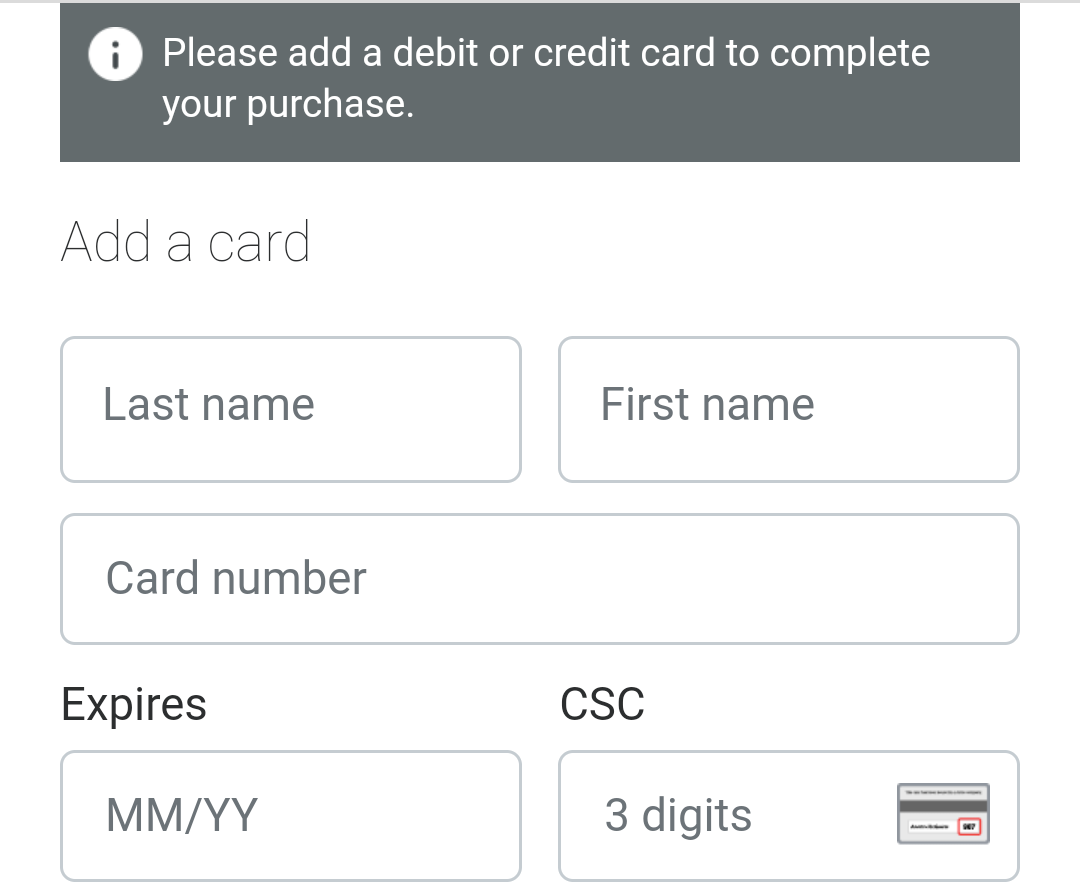The width and height of the screenshot is (1080, 884).
Task: Click the 'Card number' placeholder text
Action: pos(236,579)
